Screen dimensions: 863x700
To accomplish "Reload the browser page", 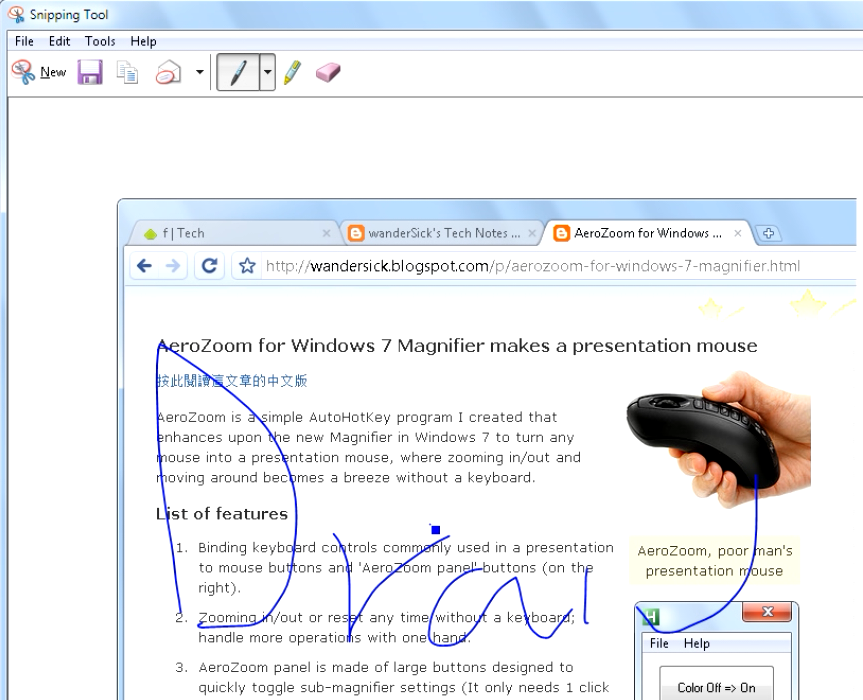I will (210, 266).
